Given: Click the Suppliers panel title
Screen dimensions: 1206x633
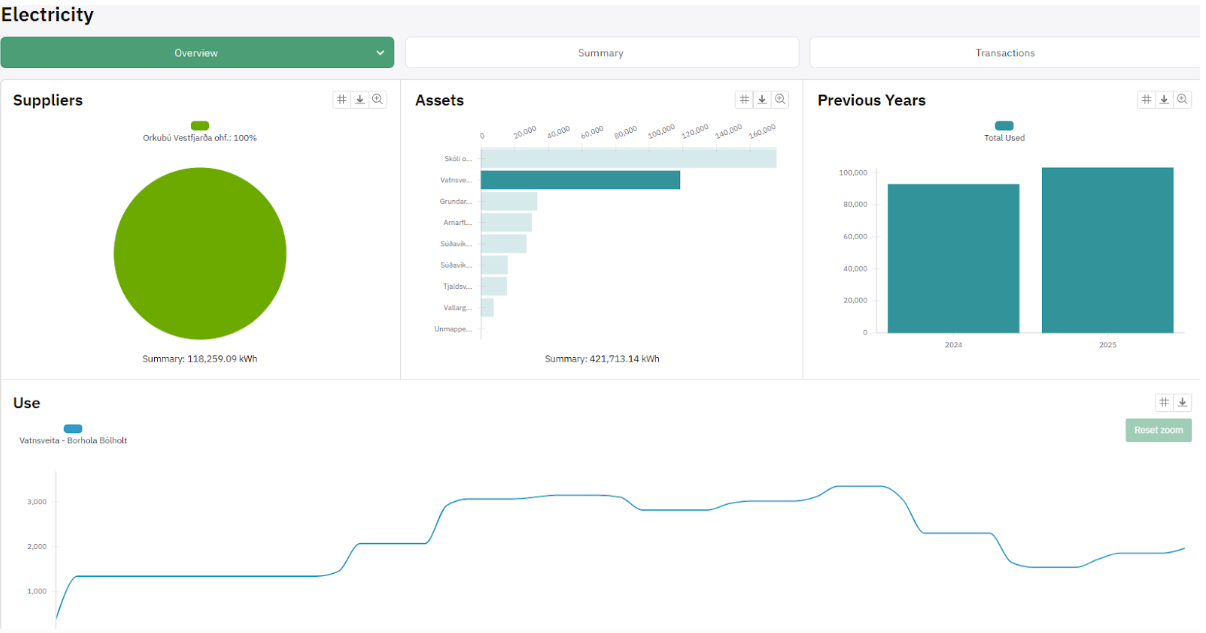Looking at the screenshot, I should point(48,100).
